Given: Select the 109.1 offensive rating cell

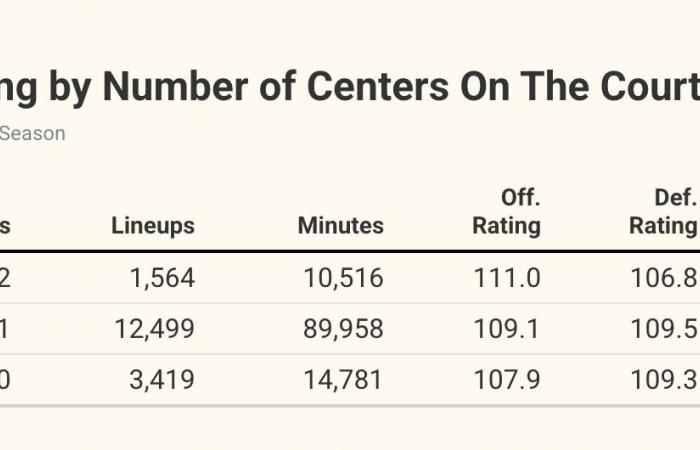Looking at the screenshot, I should [x=507, y=329].
